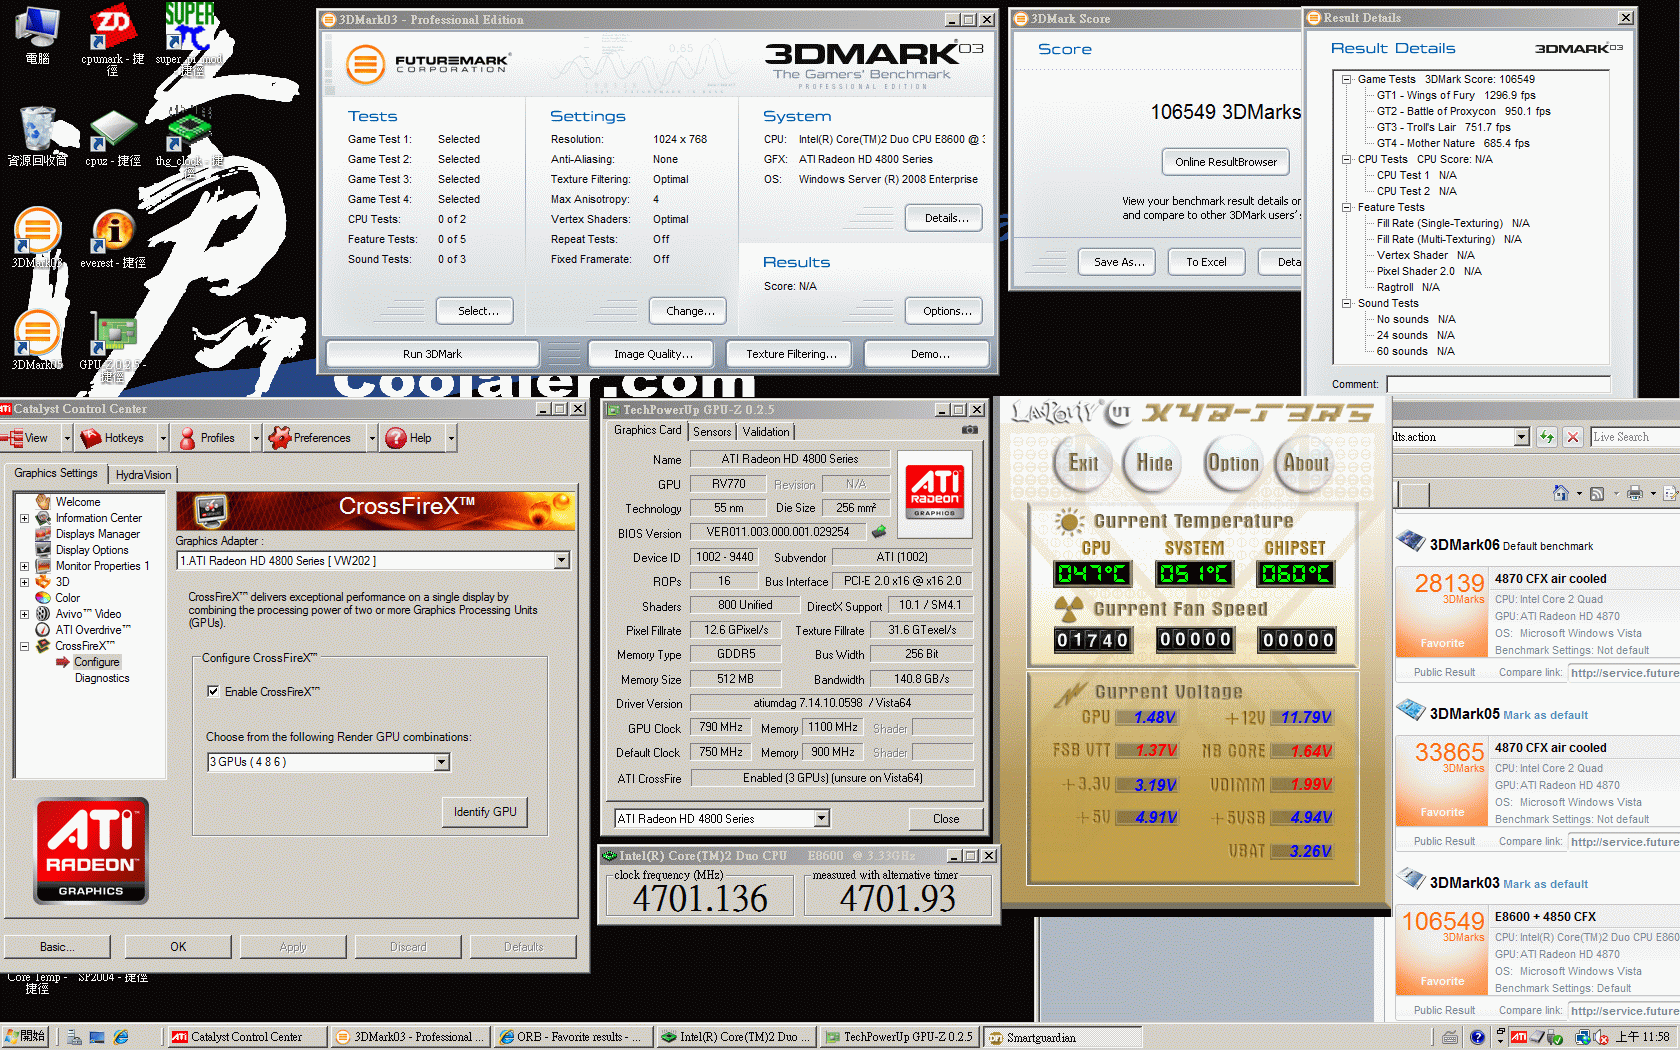The image size is (1680, 1050).
Task: Select Diagnostics in the Catalyst tree
Action: coord(102,678)
